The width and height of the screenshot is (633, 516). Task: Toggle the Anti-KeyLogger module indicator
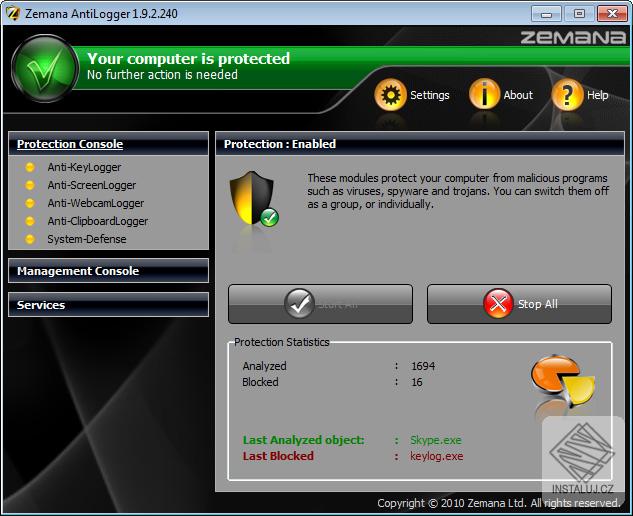pos(30,167)
